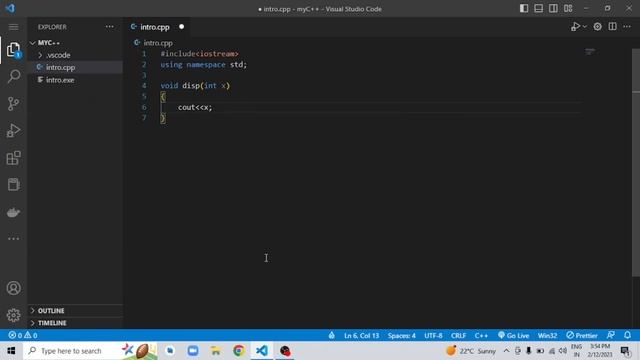This screenshot has height=360, width=640.
Task: Toggle the secondary side bar layout button
Action: (553, 9)
